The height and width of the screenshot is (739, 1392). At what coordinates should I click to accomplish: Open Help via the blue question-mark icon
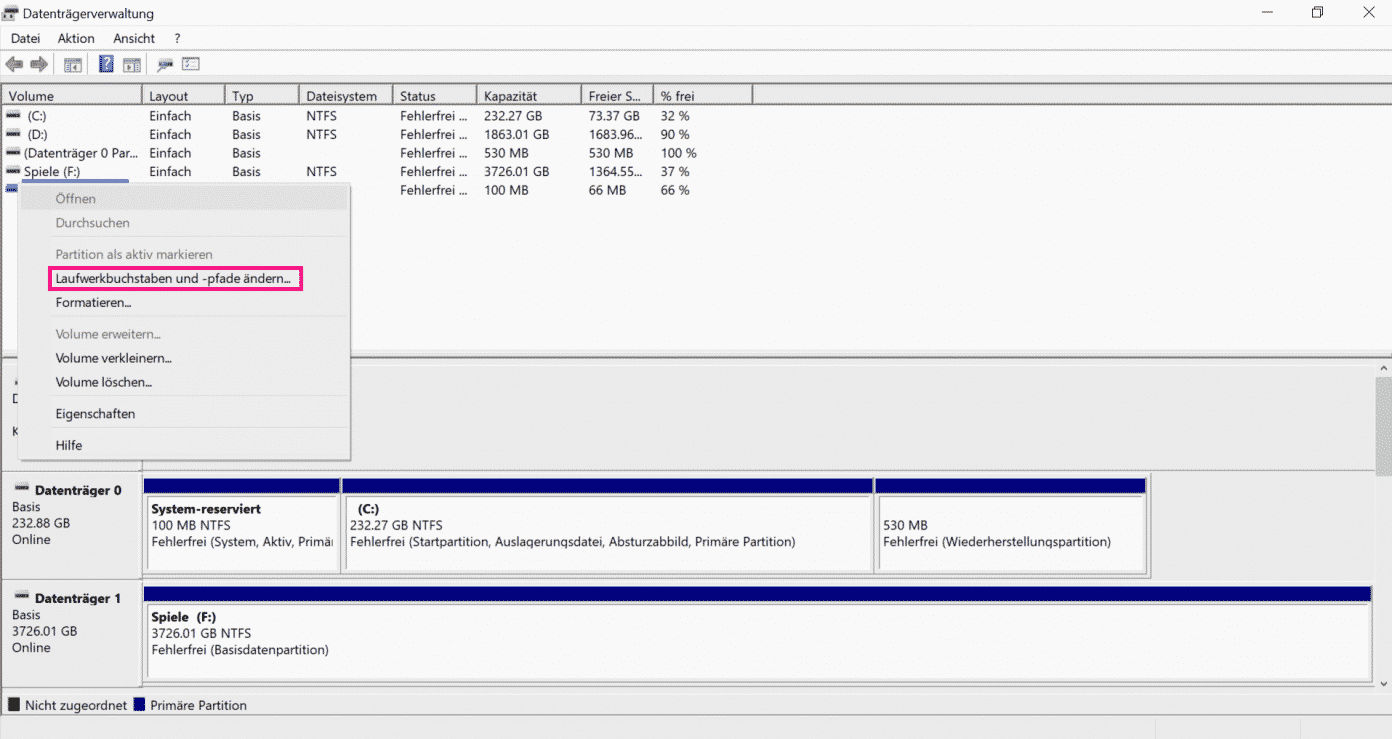point(106,64)
